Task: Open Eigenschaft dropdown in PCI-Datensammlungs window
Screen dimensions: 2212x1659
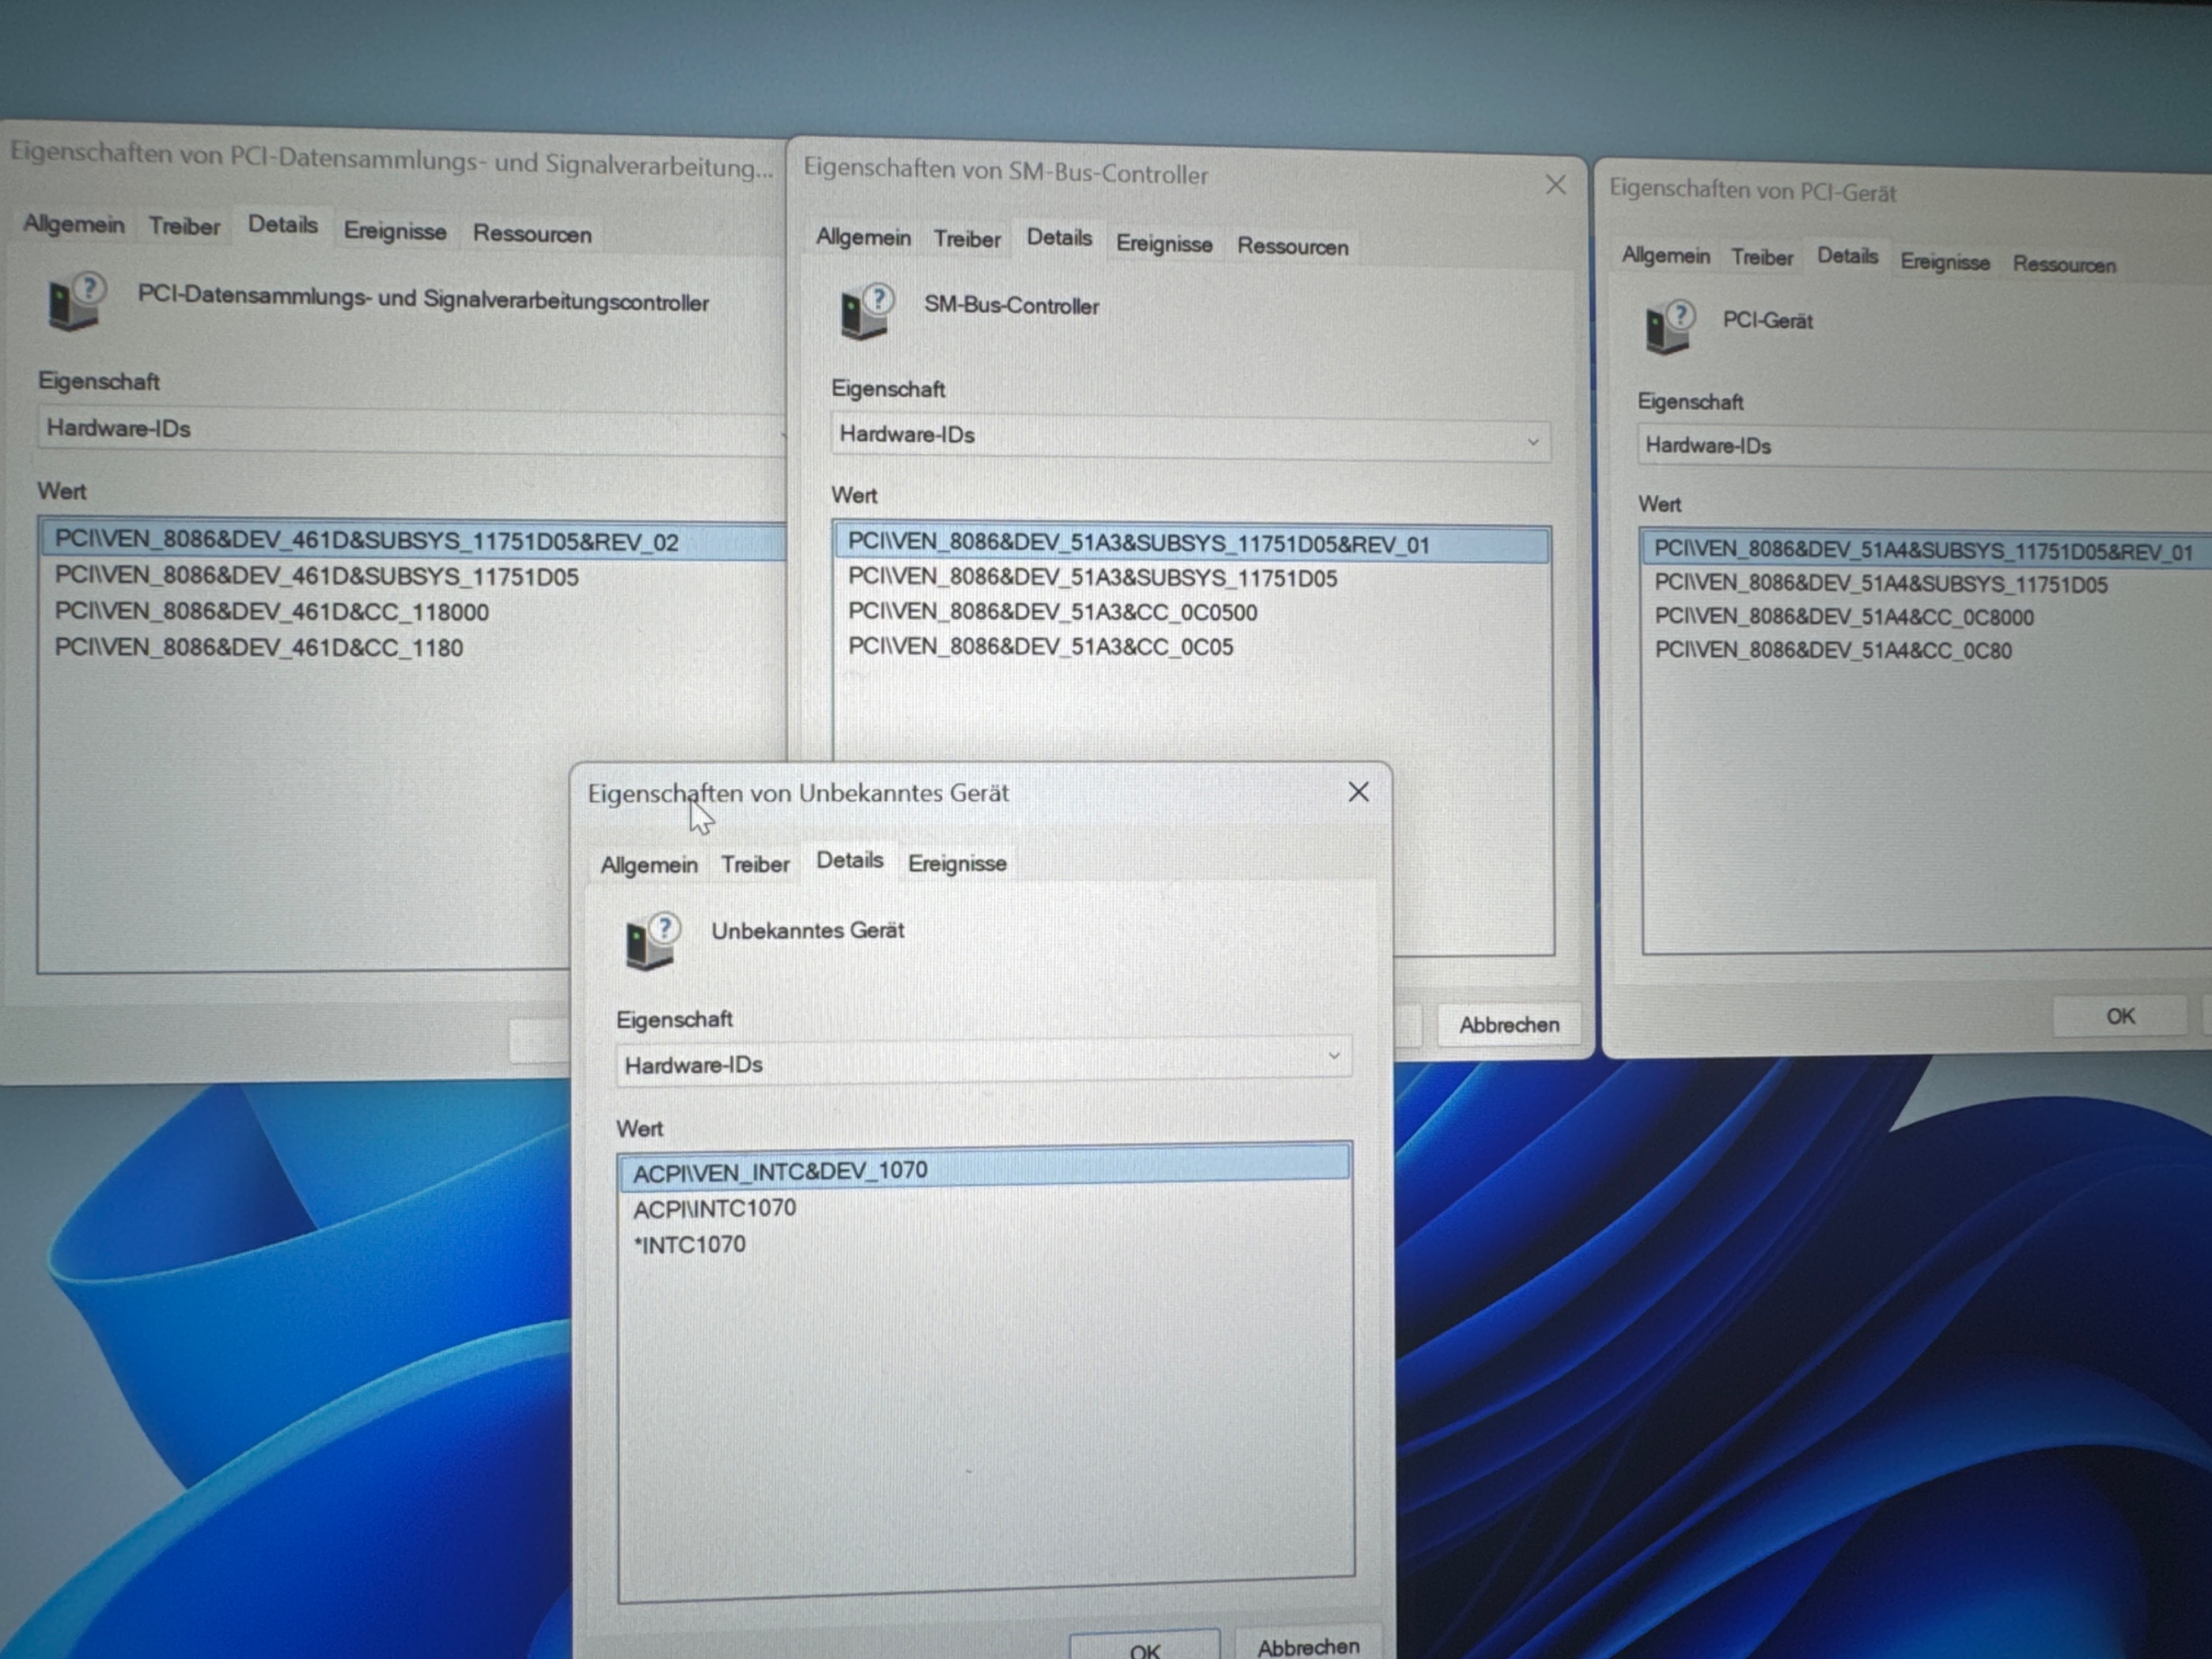Action: (412, 430)
